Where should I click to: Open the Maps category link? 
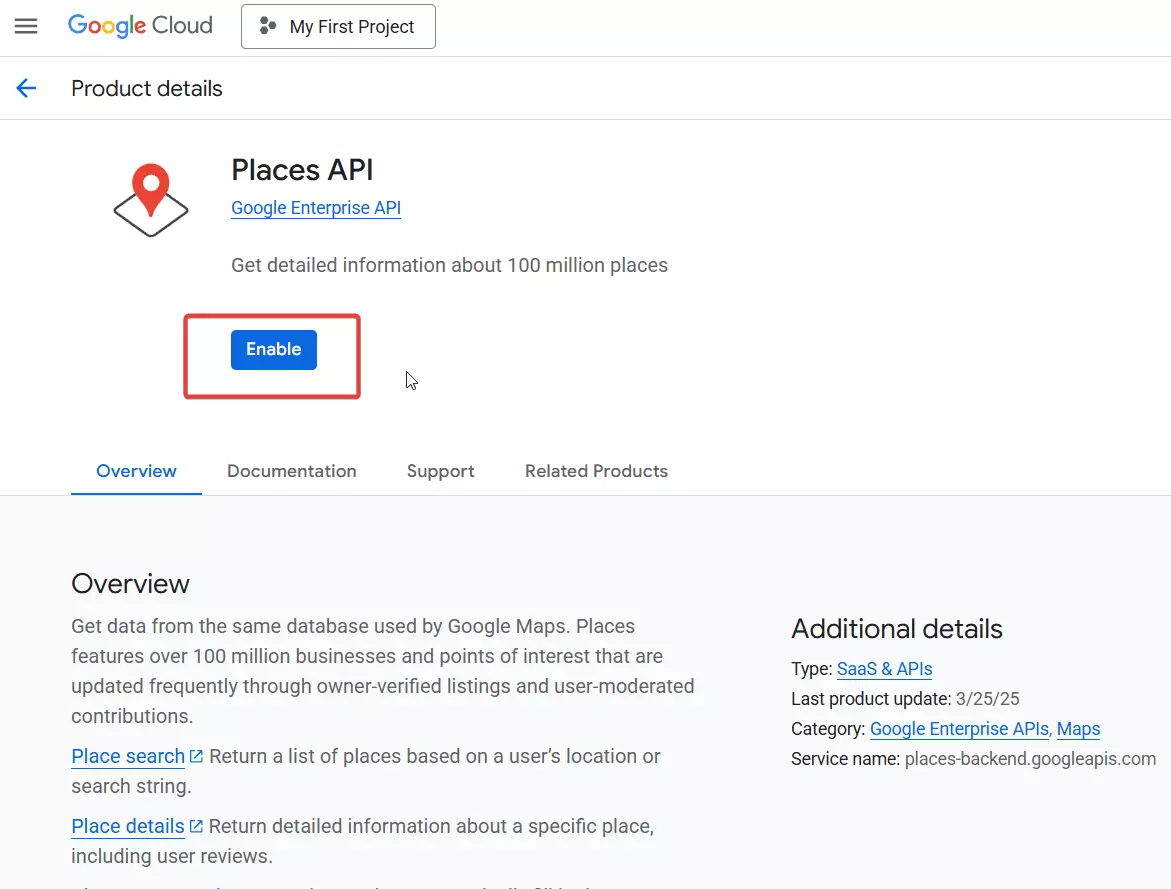pos(1078,729)
